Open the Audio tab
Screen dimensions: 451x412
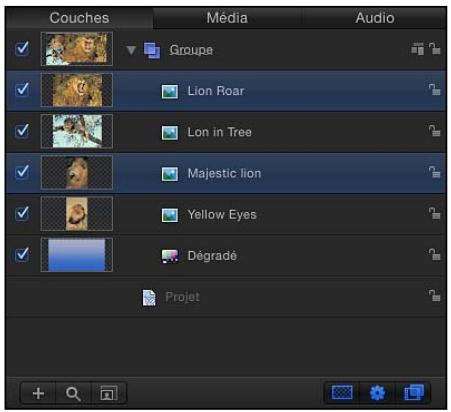point(375,18)
